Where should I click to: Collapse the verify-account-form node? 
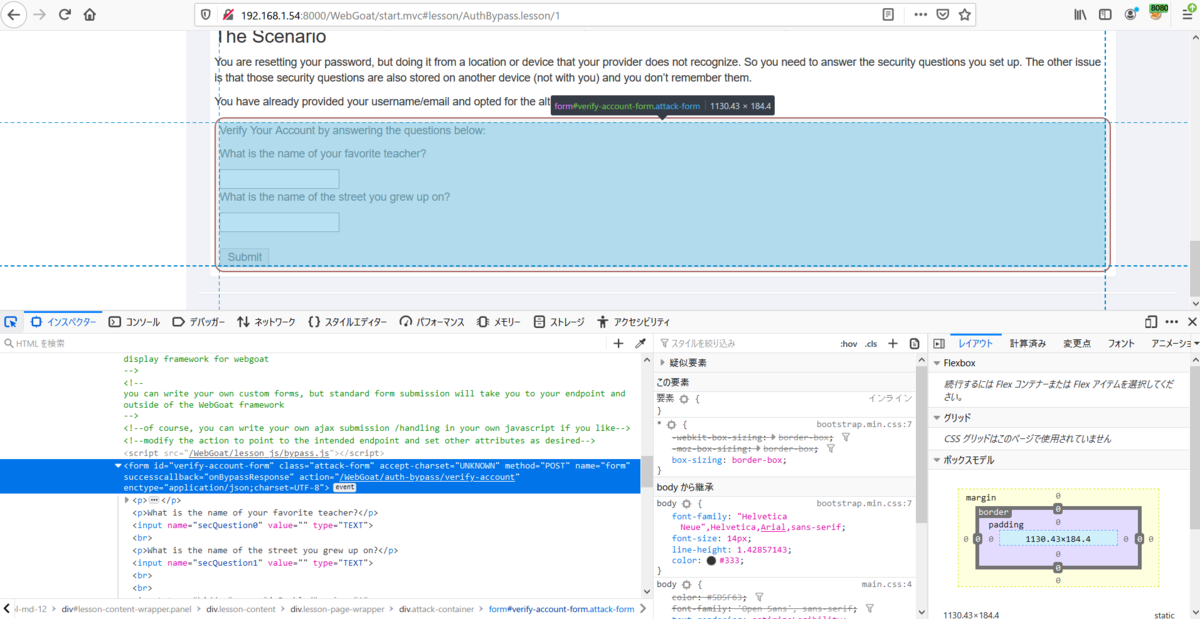pyautogui.click(x=118, y=465)
